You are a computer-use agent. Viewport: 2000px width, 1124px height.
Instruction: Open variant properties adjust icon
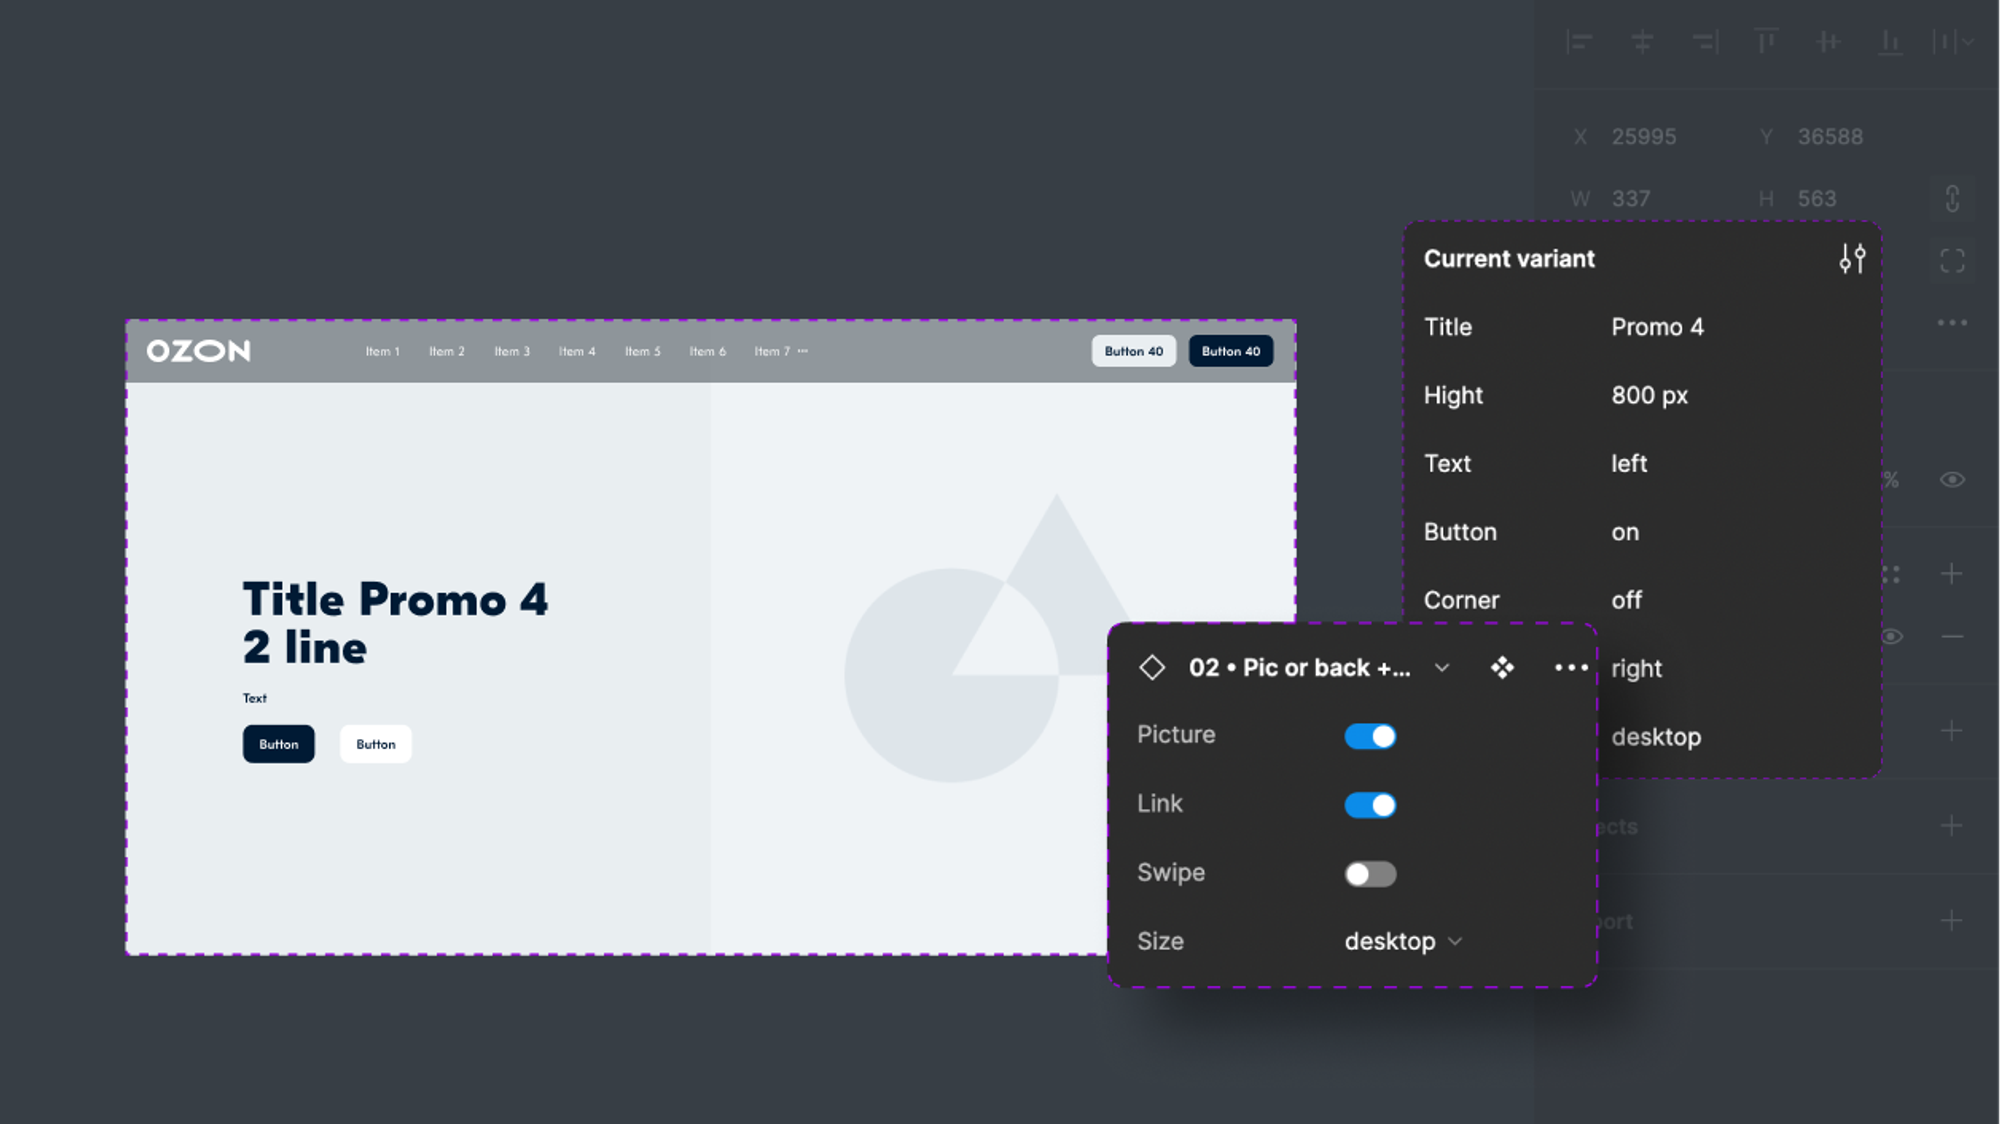click(x=1852, y=259)
